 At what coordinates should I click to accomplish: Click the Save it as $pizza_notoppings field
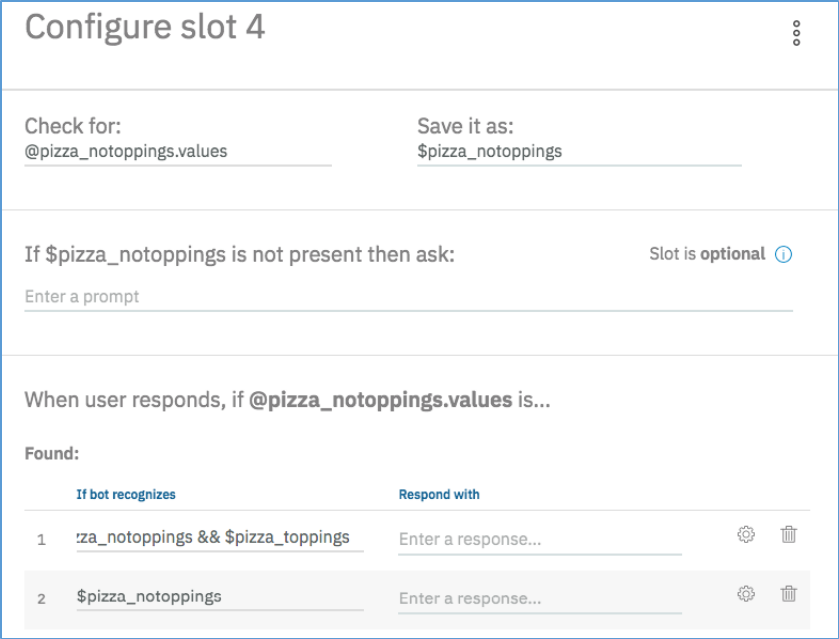578,152
